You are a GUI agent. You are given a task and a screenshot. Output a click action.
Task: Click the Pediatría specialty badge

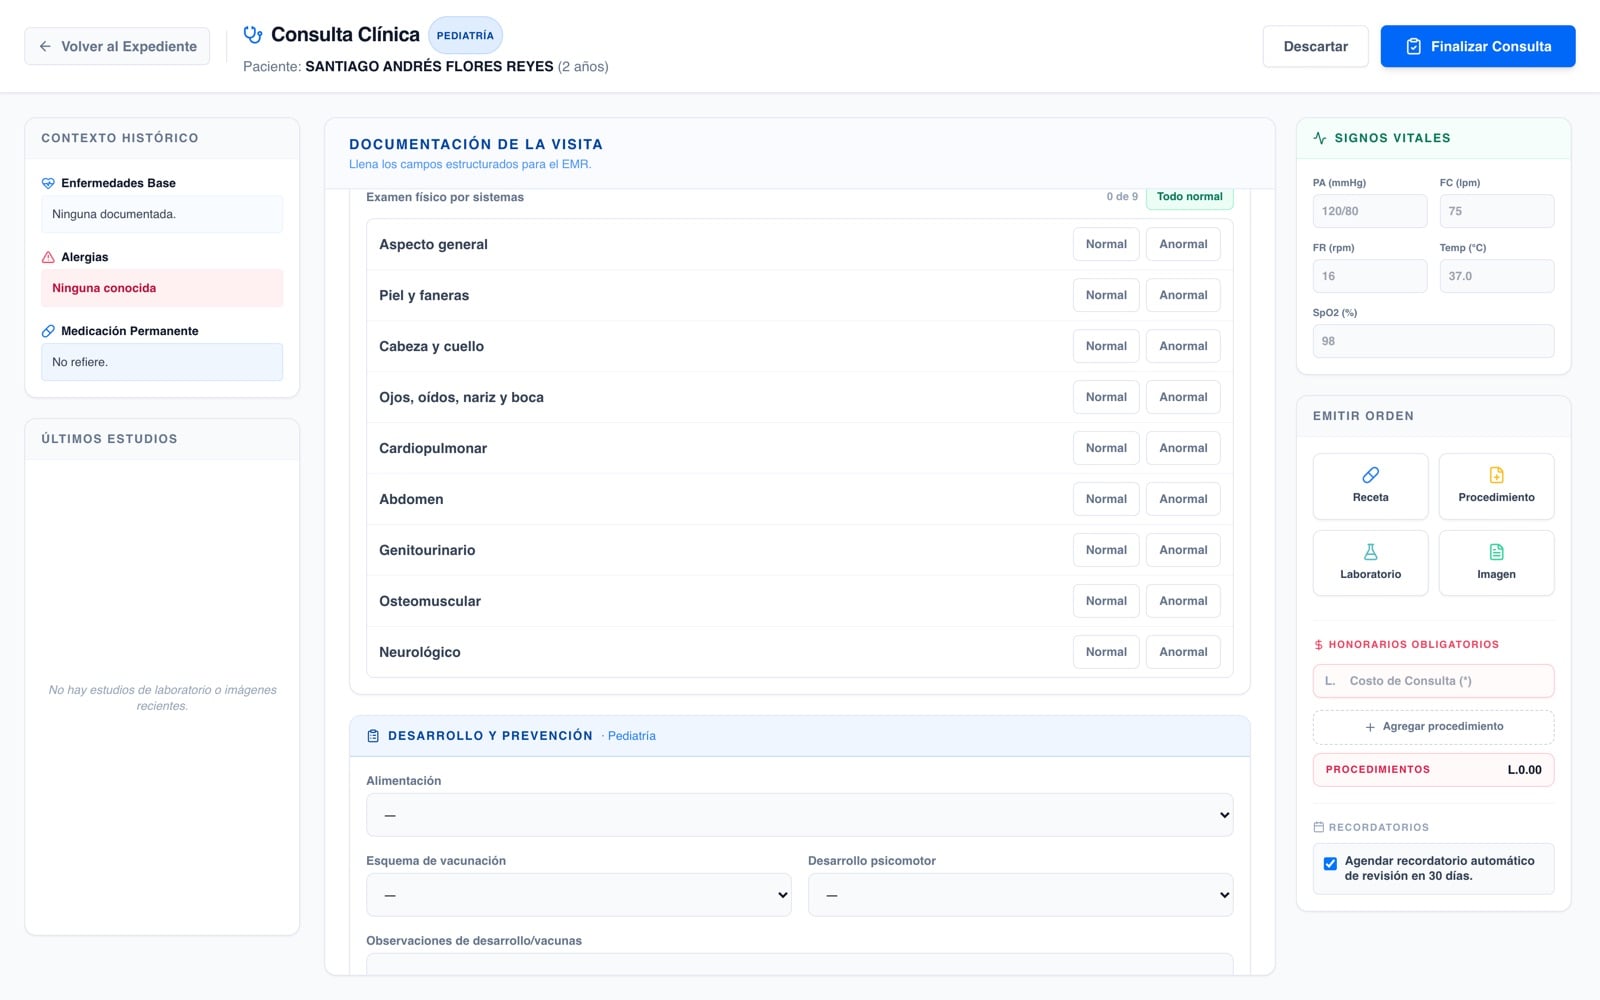coord(465,35)
